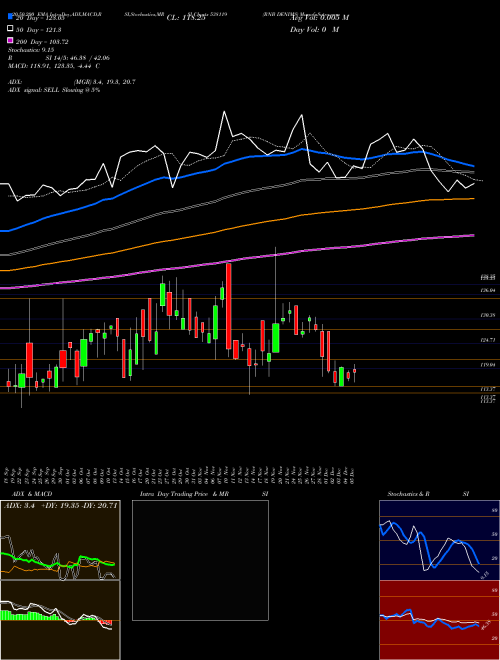This screenshot has width=500, height=660.
Task: Click the 'ADX signal: SELL Slowing' text
Action: 53,90
